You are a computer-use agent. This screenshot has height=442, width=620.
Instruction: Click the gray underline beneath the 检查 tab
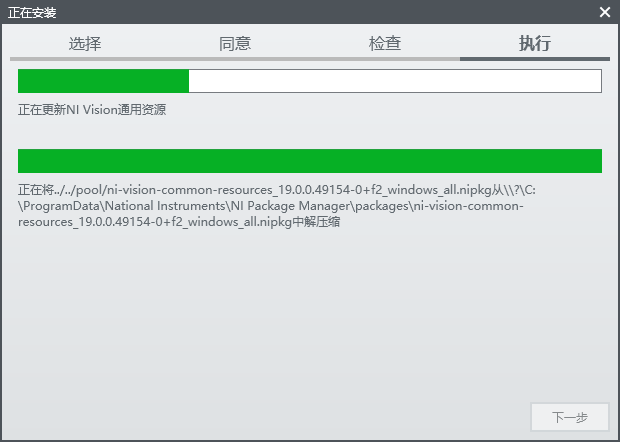point(385,58)
